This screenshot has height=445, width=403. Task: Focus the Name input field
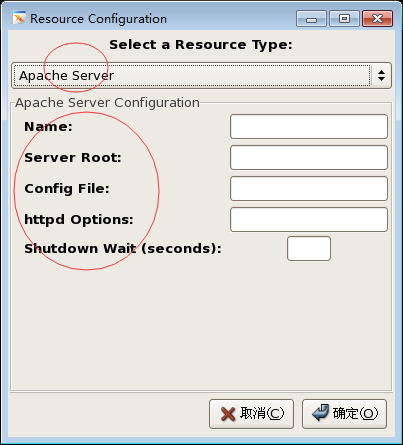(x=309, y=127)
